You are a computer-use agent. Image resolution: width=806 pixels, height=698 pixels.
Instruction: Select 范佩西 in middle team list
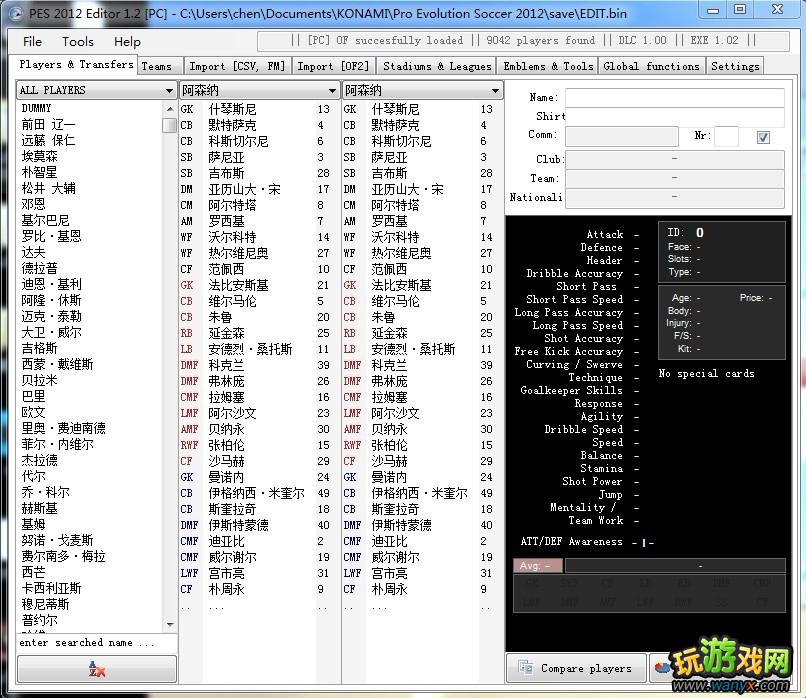226,269
